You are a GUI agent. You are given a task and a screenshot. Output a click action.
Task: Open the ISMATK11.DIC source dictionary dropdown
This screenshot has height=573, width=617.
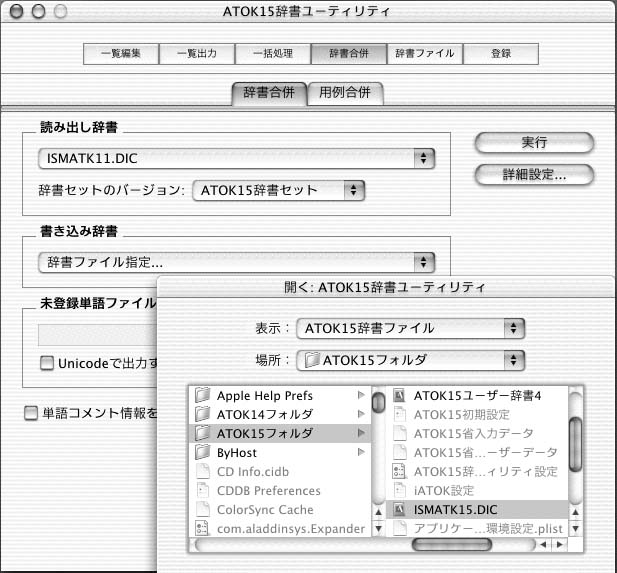point(236,159)
